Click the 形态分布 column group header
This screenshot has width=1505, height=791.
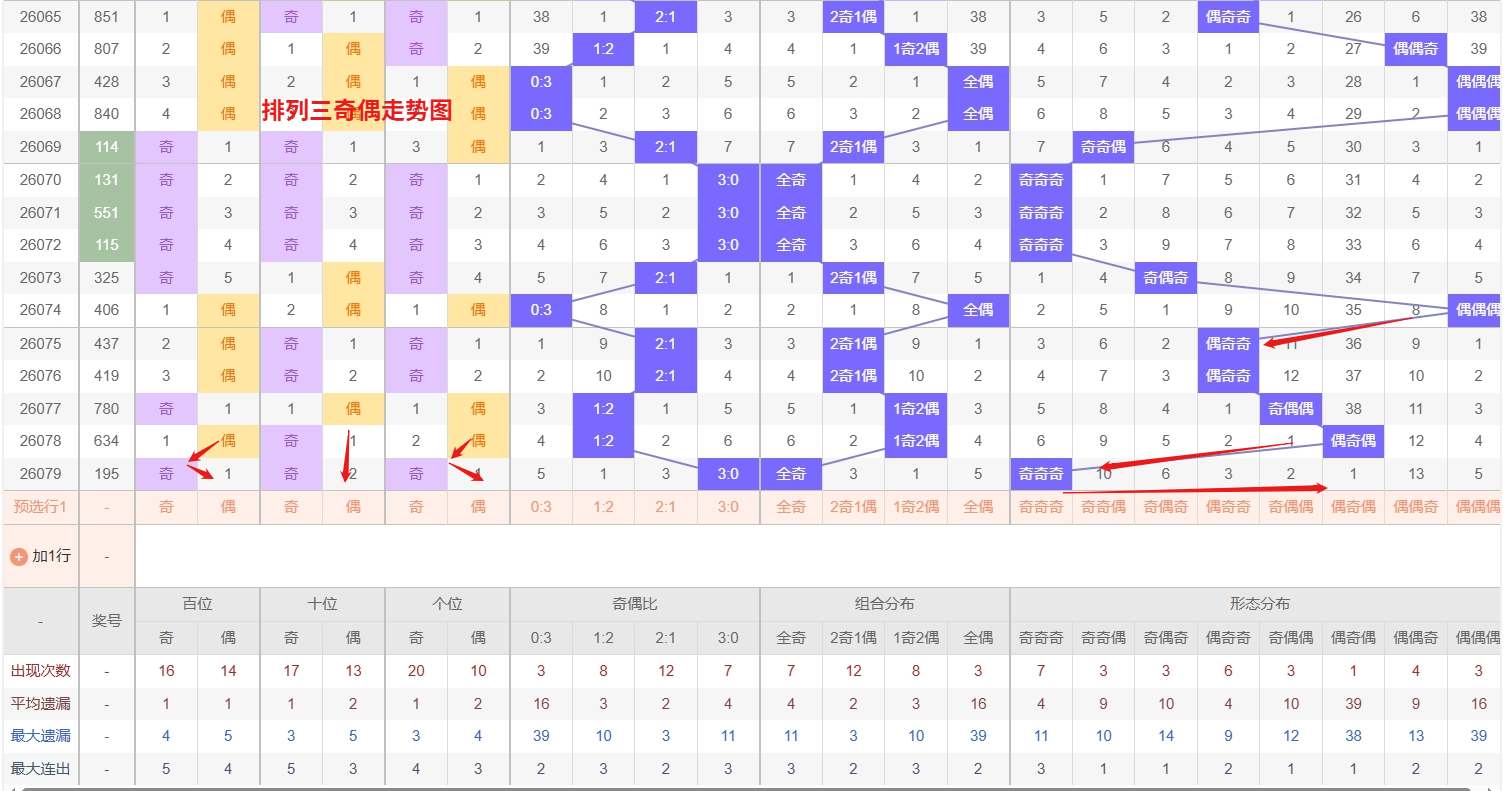(x=1259, y=604)
